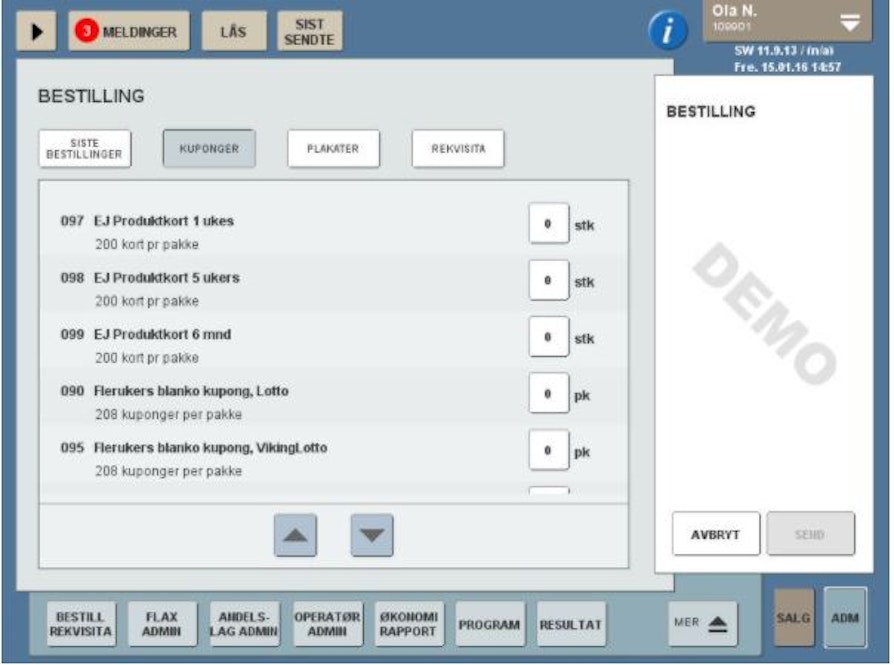Switch to the Rekvisita tab
The image size is (894, 665).
(458, 149)
